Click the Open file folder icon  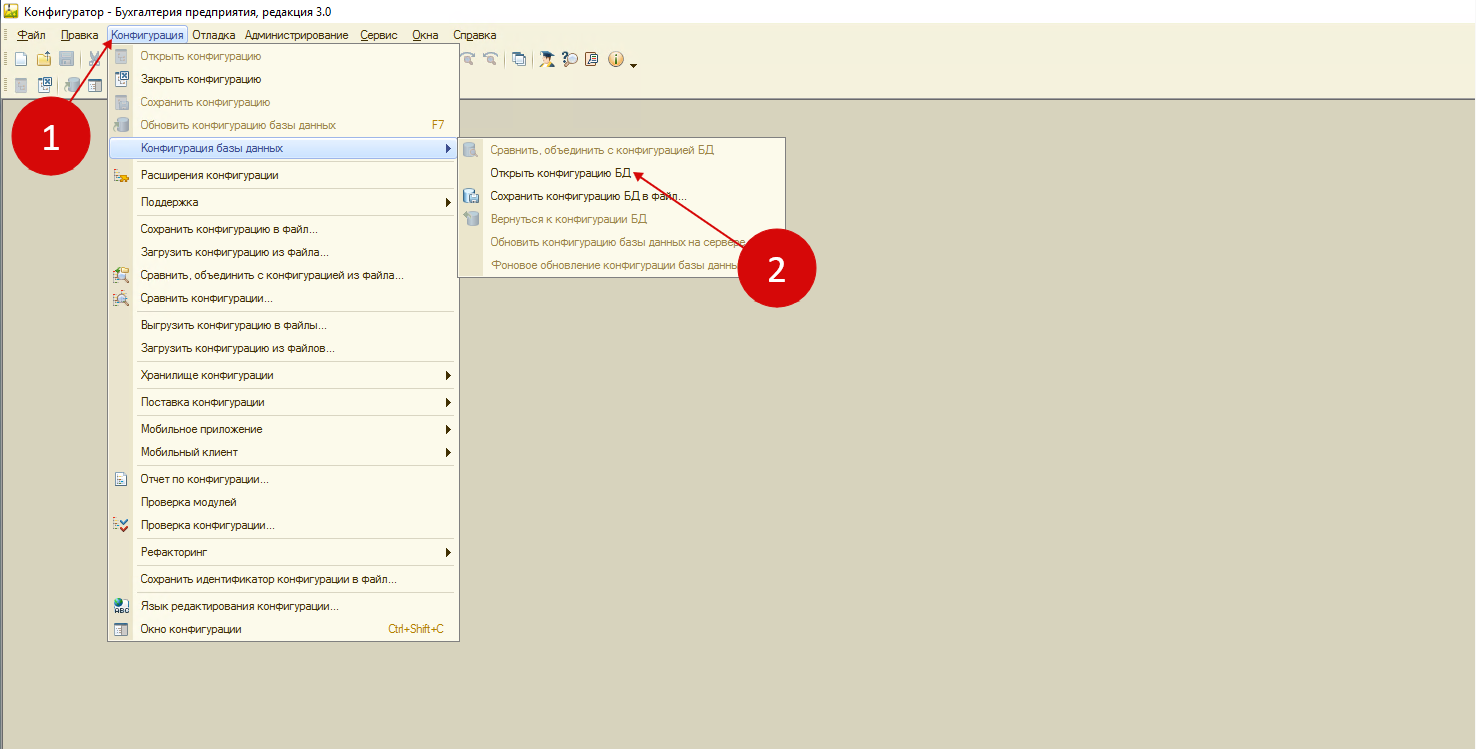tap(44, 59)
